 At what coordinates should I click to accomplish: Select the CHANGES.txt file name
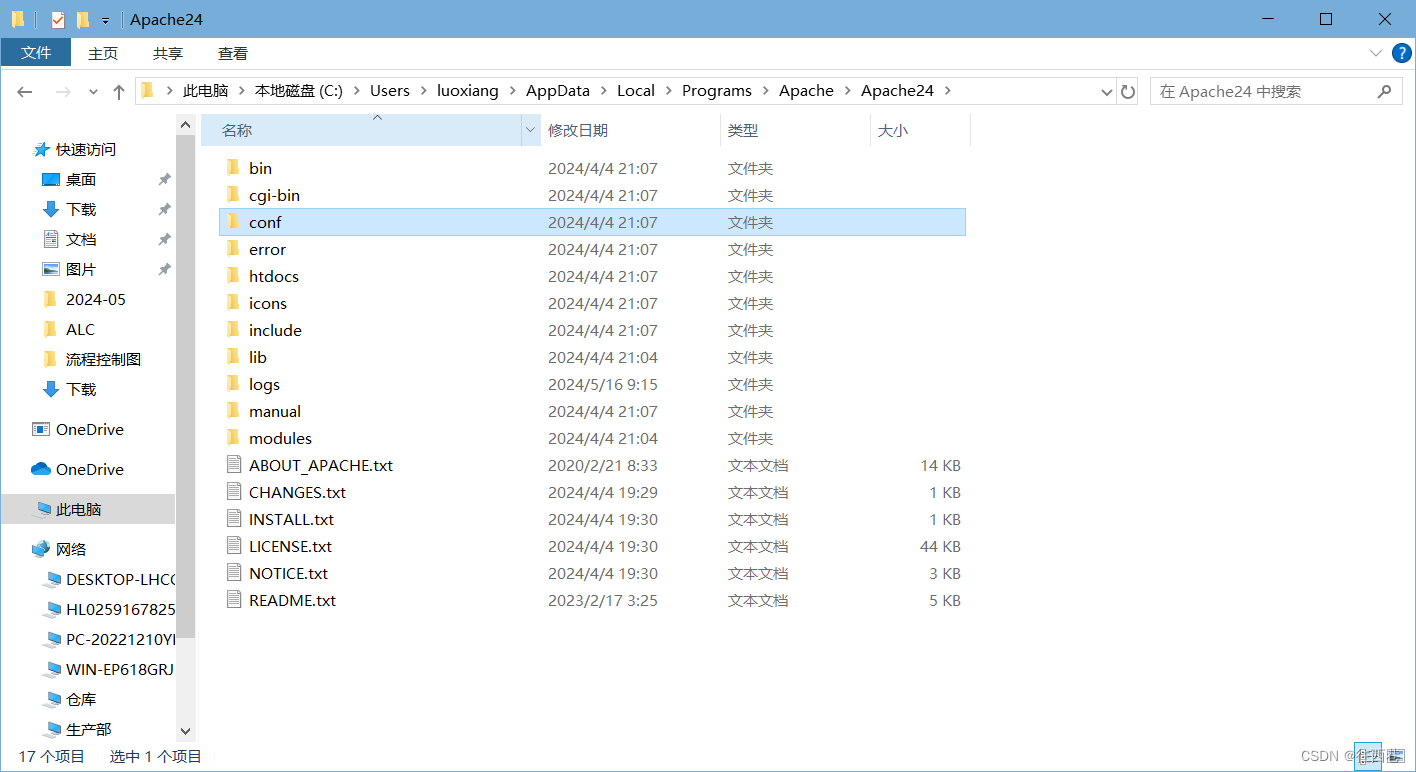click(297, 492)
